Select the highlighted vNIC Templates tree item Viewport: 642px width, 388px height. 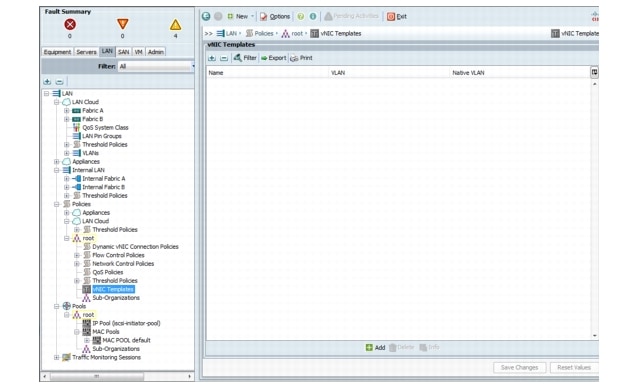113,289
